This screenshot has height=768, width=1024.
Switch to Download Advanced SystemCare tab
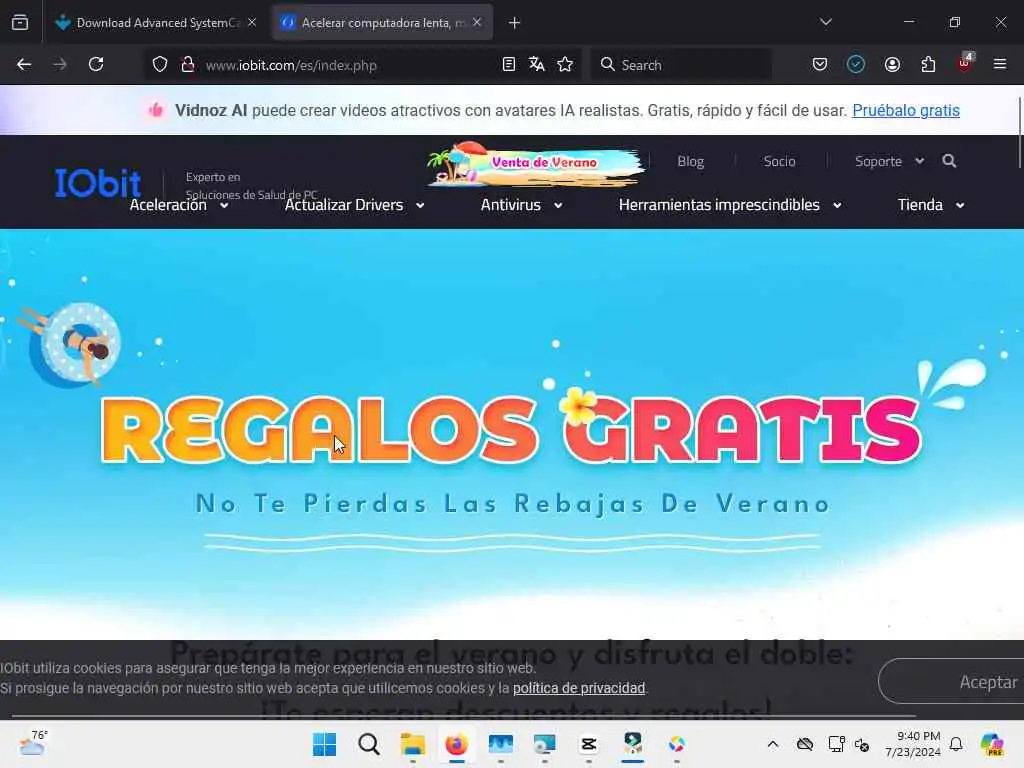pyautogui.click(x=155, y=23)
